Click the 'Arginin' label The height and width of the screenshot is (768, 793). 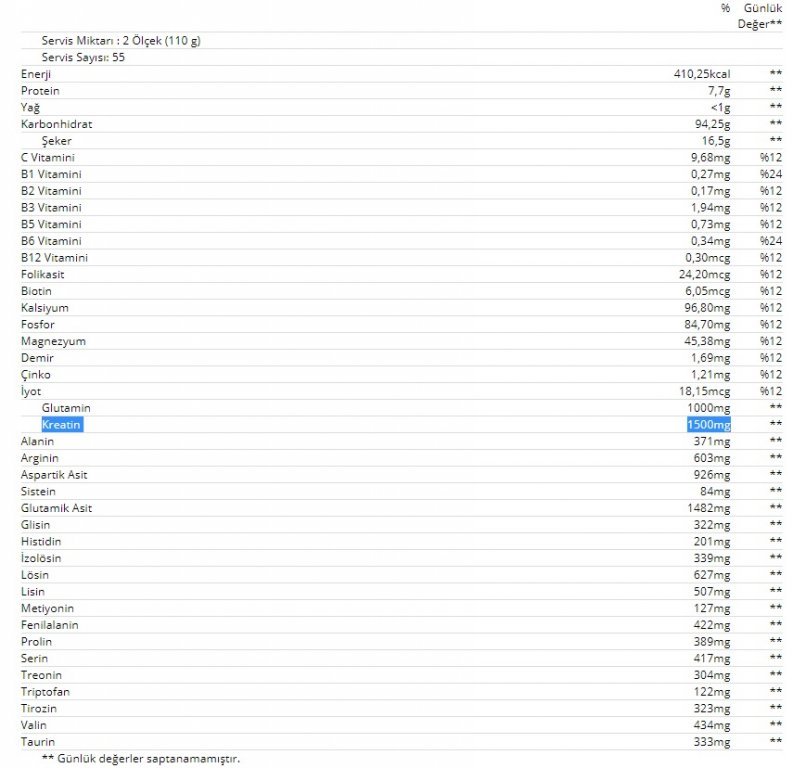[39, 458]
